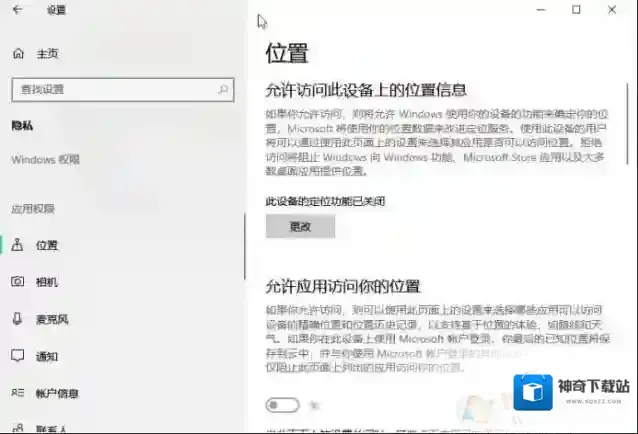This screenshot has height=434, width=638.
Task: Open the 主页 home icon
Action: tap(18, 53)
